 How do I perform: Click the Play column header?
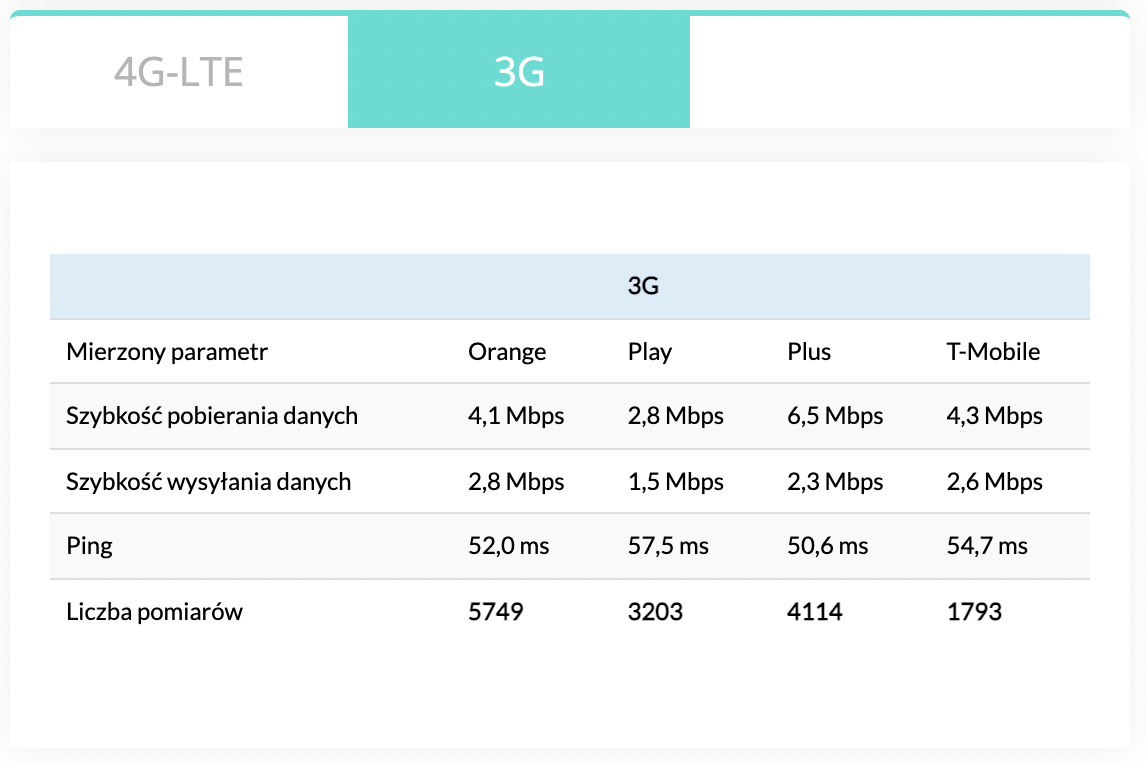click(x=650, y=351)
